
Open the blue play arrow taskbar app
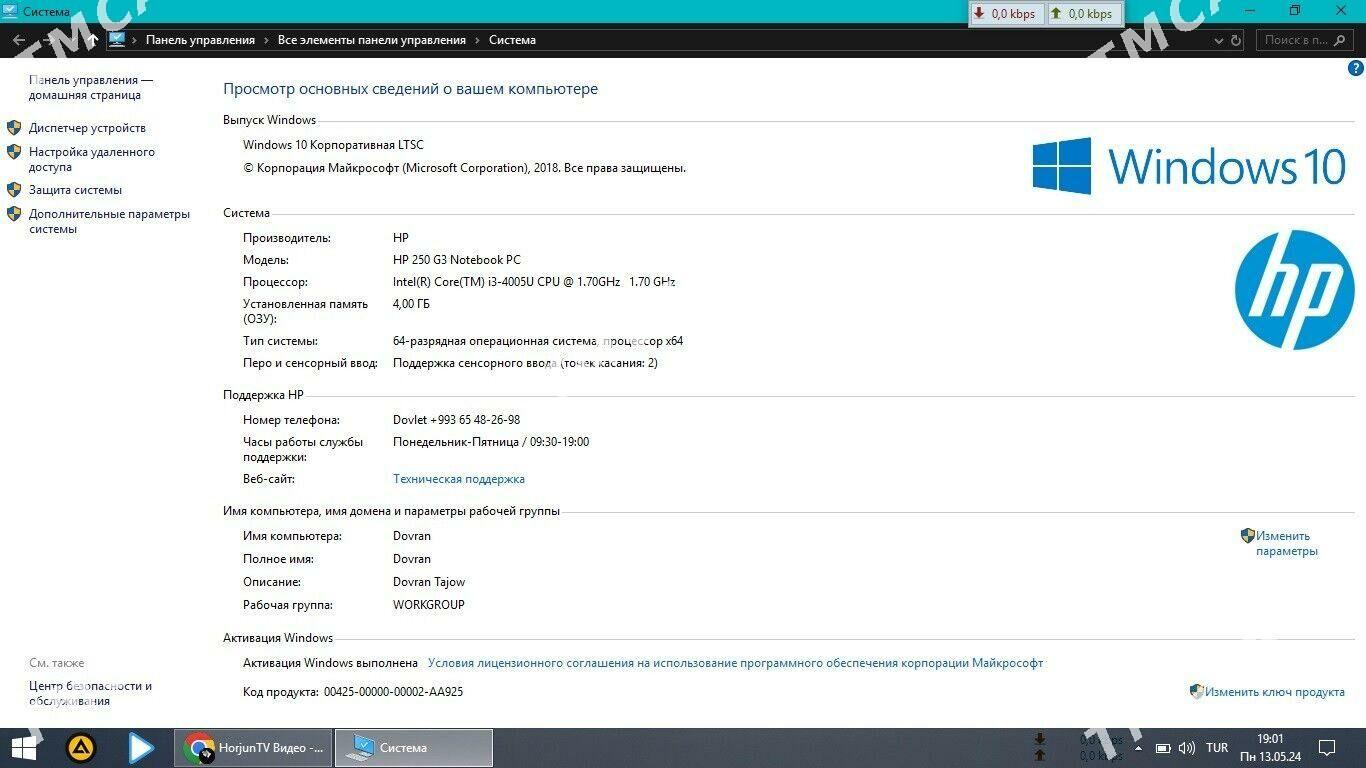(x=141, y=748)
